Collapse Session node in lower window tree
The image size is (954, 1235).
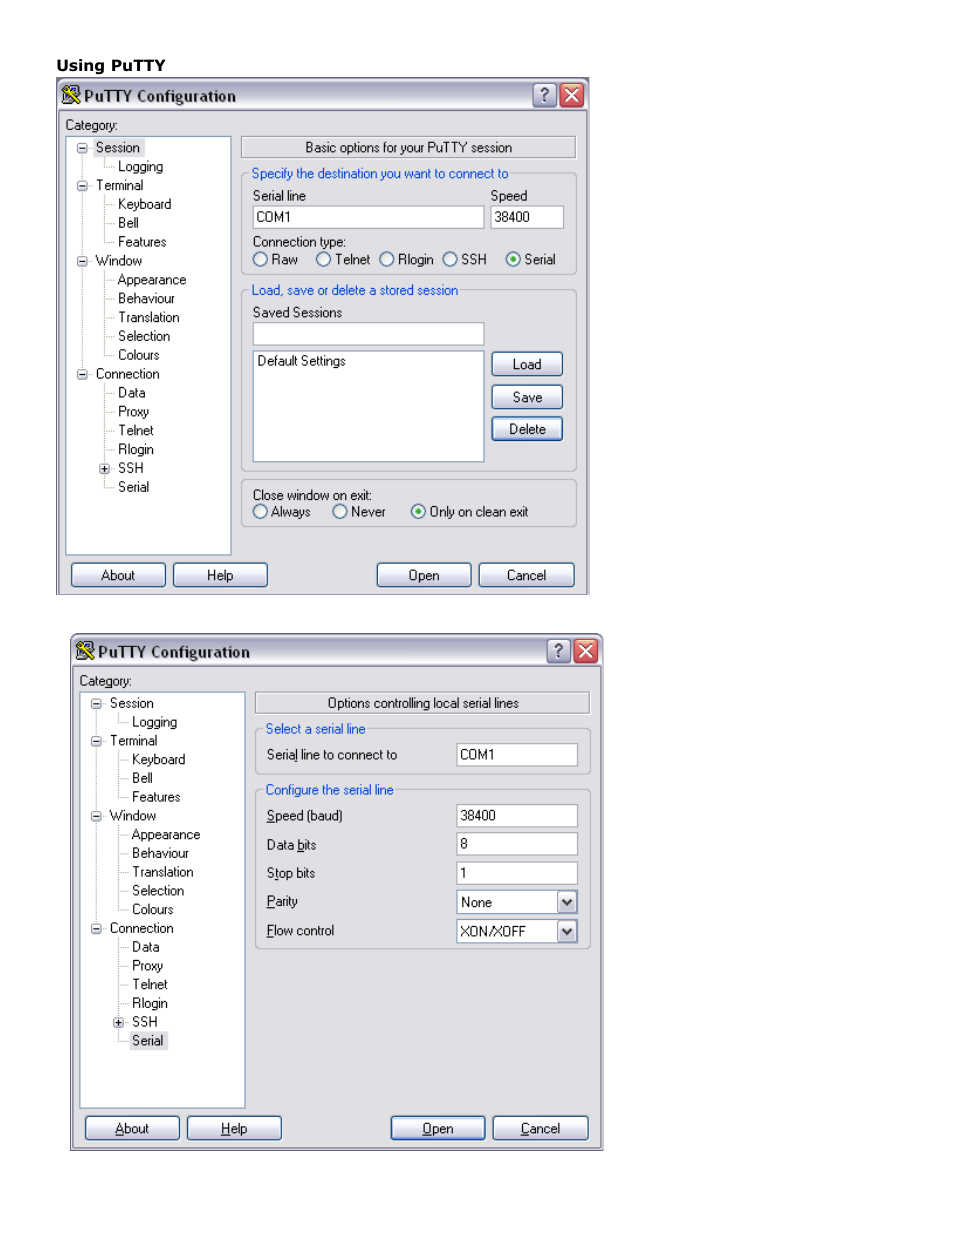tap(97, 704)
